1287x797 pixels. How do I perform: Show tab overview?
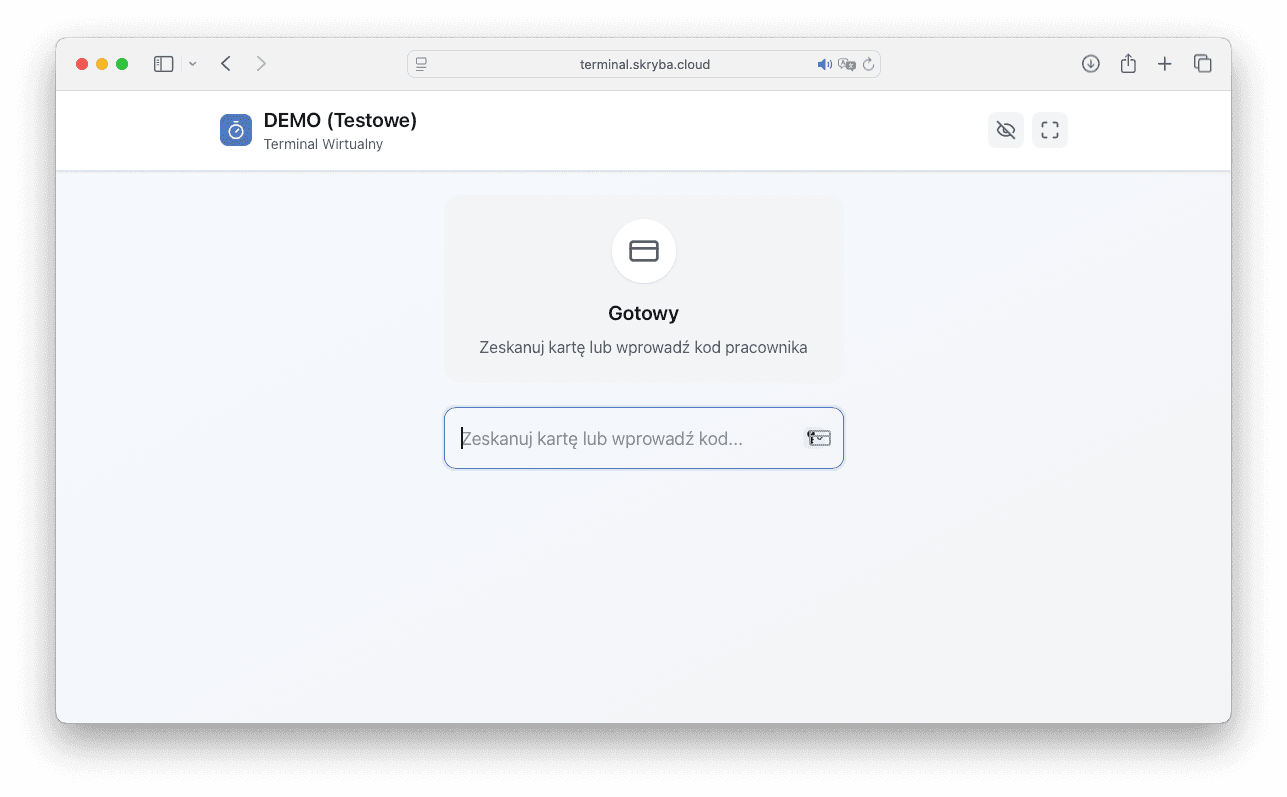coord(1203,64)
